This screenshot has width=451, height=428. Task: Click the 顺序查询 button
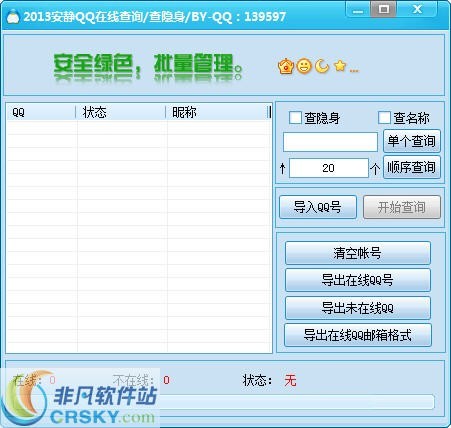pos(412,167)
